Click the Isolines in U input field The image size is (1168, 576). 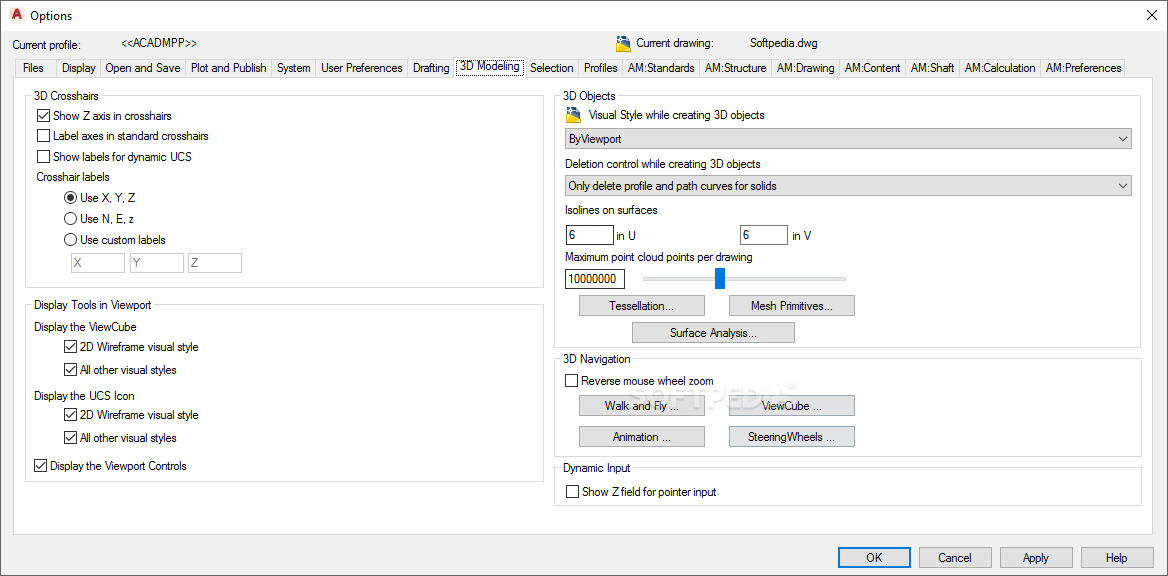pyautogui.click(x=589, y=235)
